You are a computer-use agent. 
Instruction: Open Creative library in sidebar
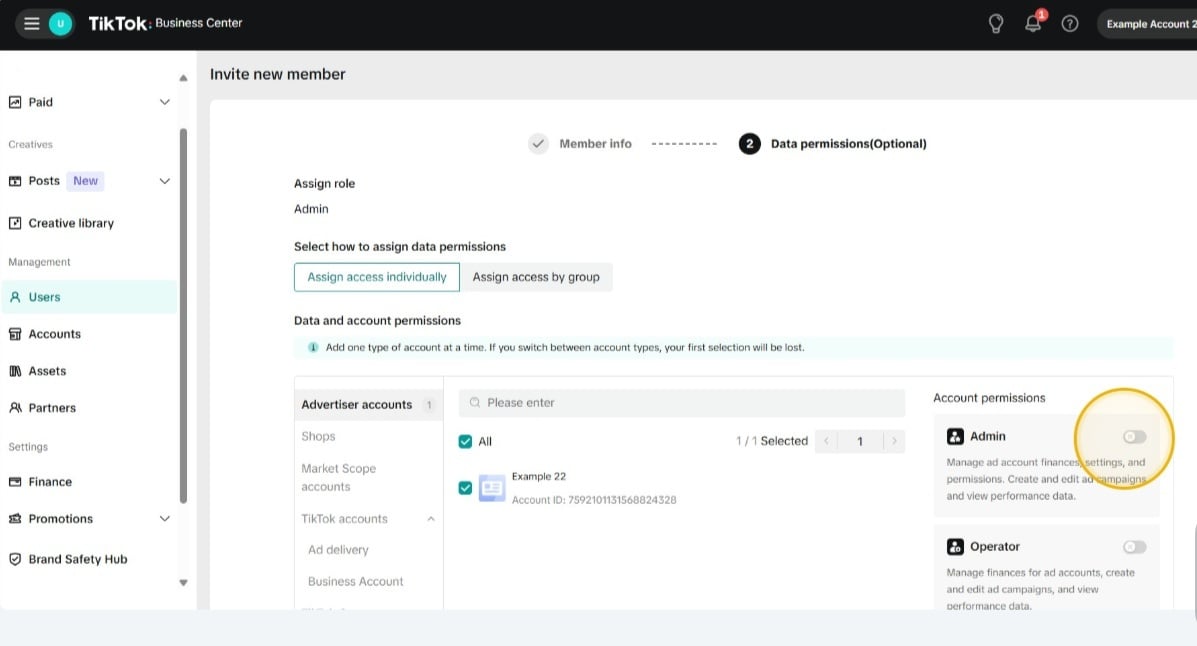click(x=70, y=223)
